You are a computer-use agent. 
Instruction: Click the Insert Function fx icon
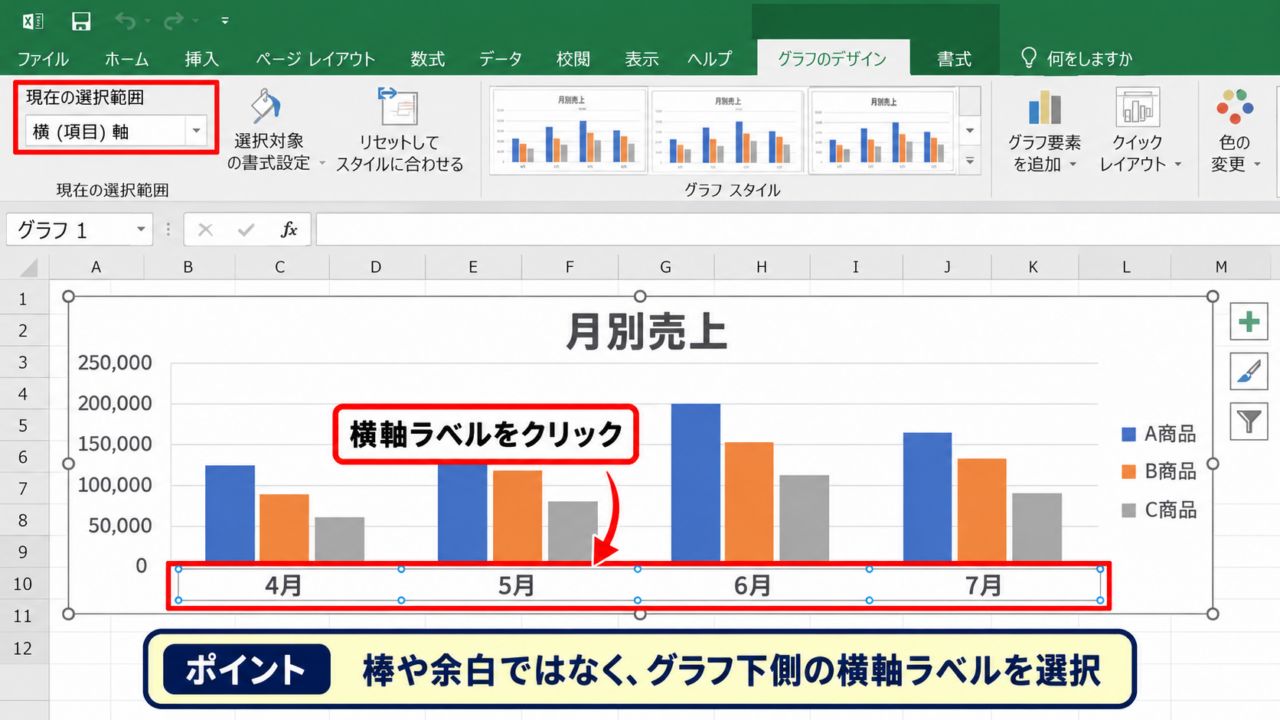[289, 230]
